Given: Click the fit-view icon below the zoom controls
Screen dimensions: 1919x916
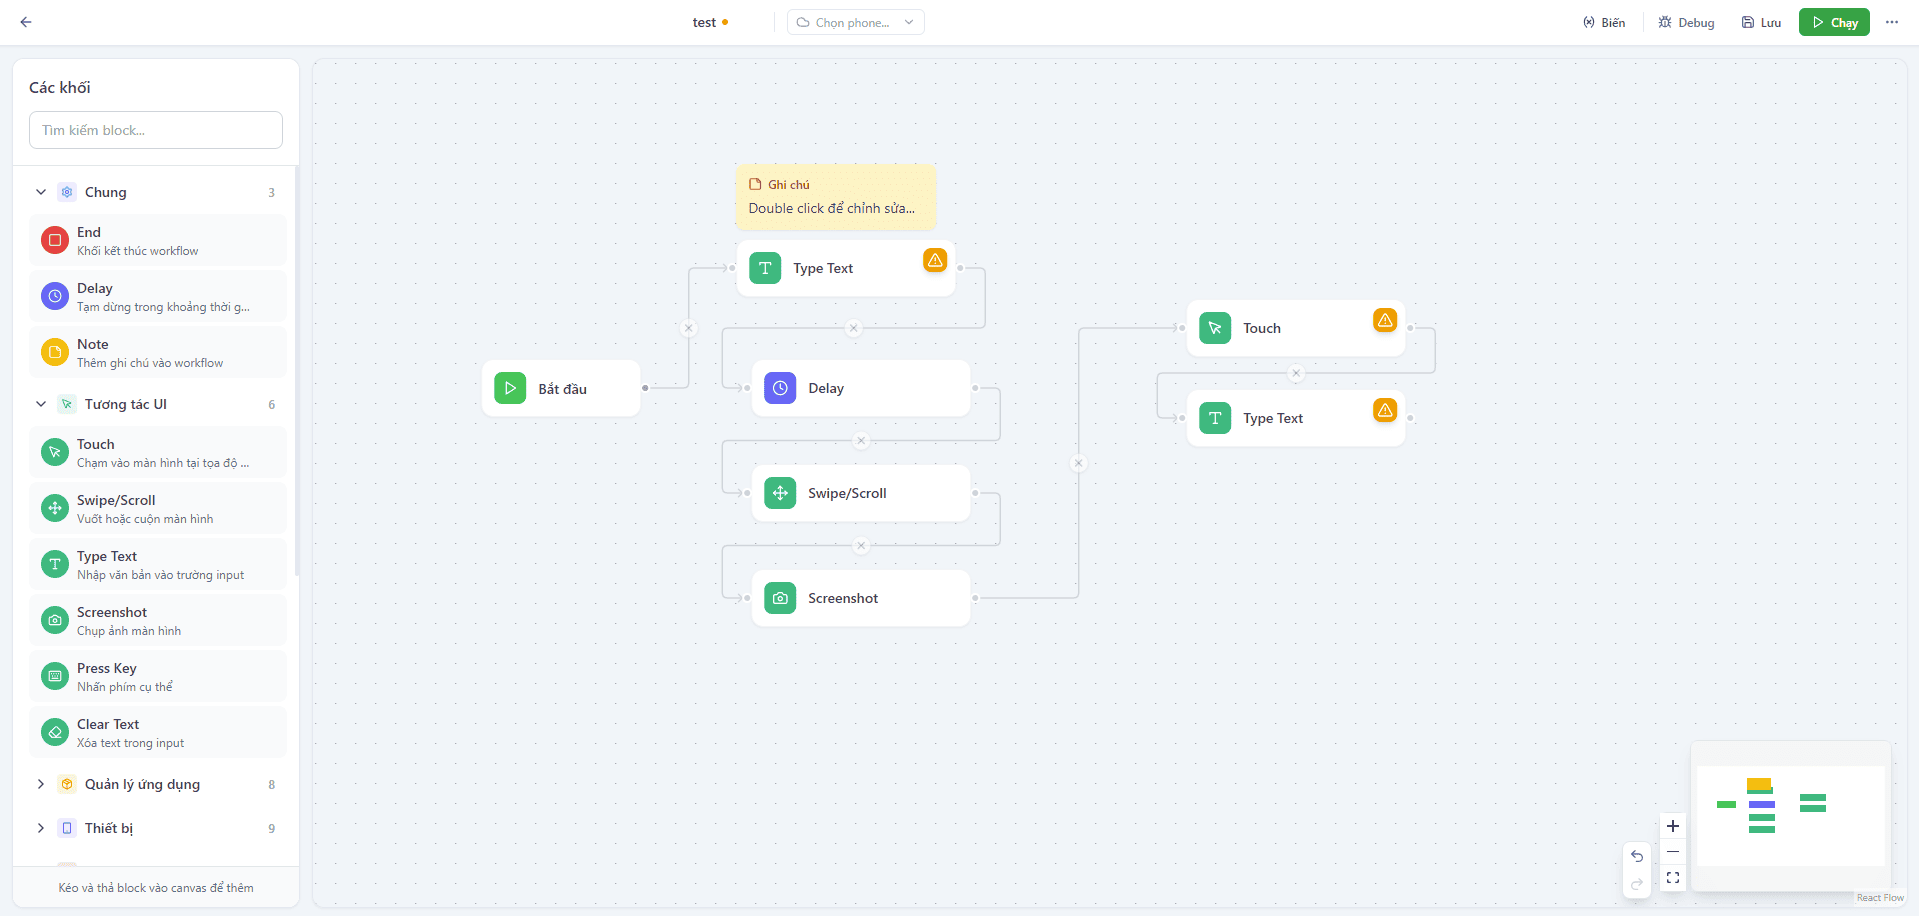Looking at the screenshot, I should pyautogui.click(x=1672, y=877).
